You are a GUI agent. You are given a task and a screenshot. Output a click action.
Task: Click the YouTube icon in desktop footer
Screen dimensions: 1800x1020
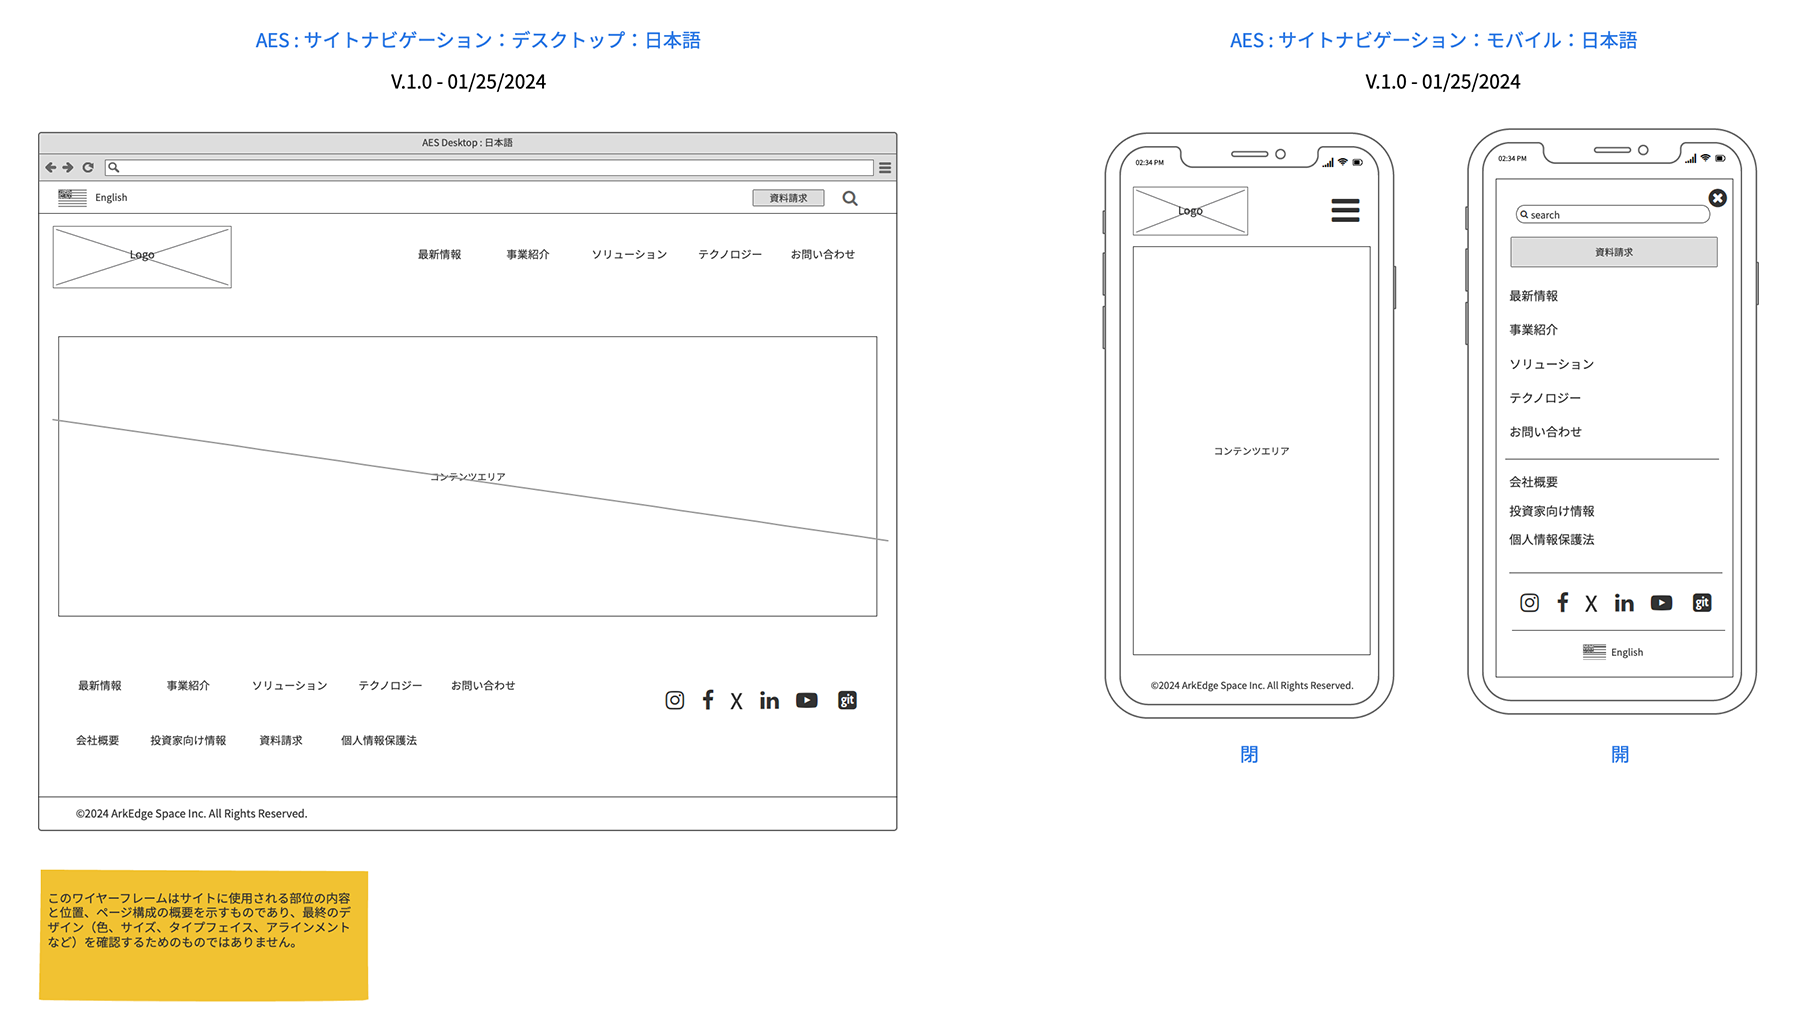click(x=807, y=700)
